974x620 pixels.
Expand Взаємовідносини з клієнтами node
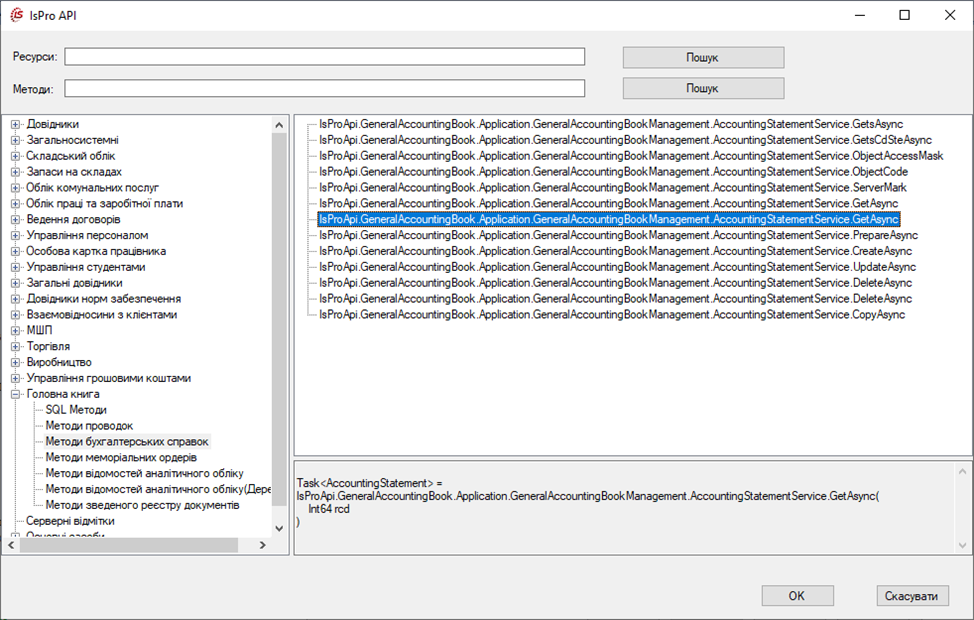pos(16,315)
